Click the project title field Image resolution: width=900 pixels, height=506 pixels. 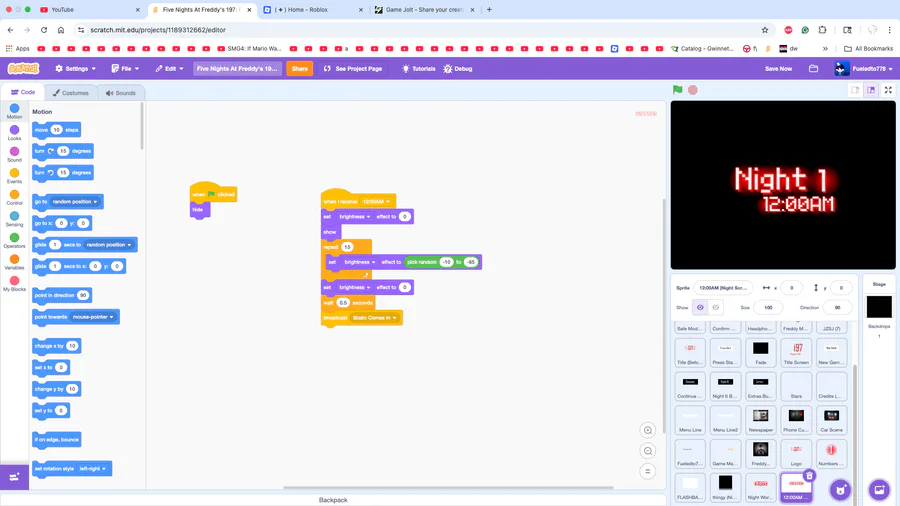[237, 68]
